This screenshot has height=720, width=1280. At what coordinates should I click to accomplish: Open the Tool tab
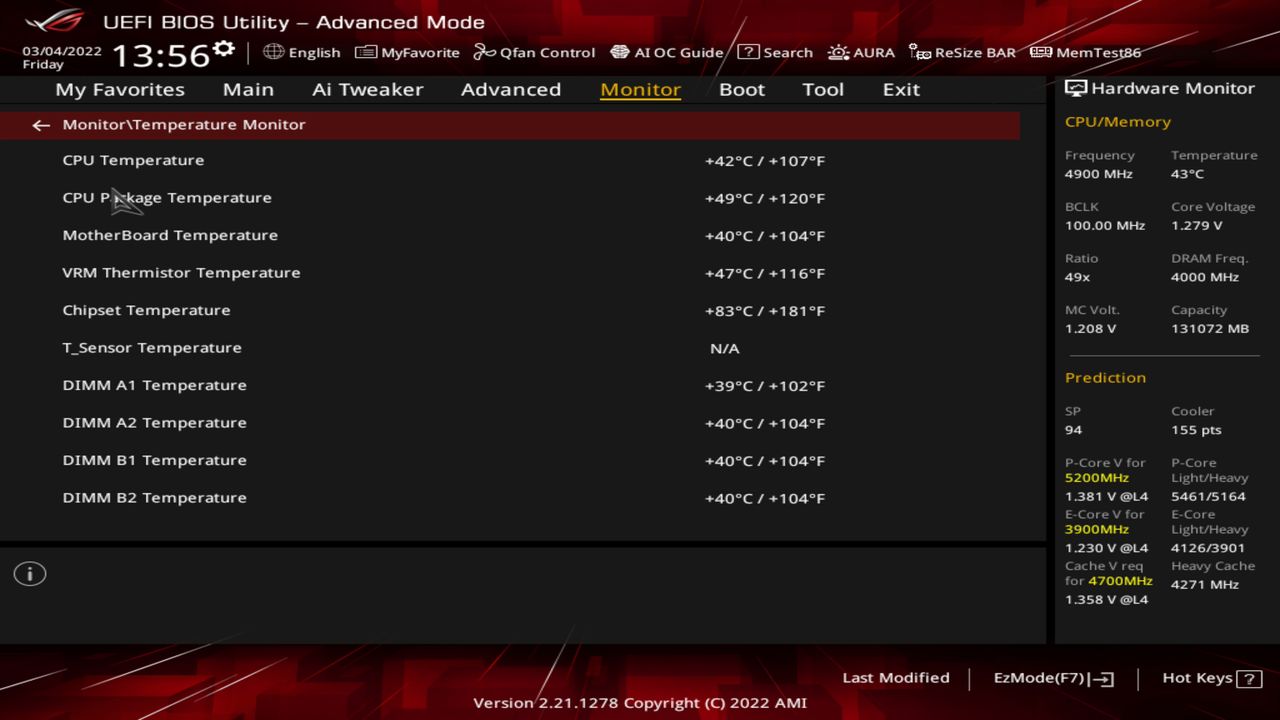(x=823, y=89)
